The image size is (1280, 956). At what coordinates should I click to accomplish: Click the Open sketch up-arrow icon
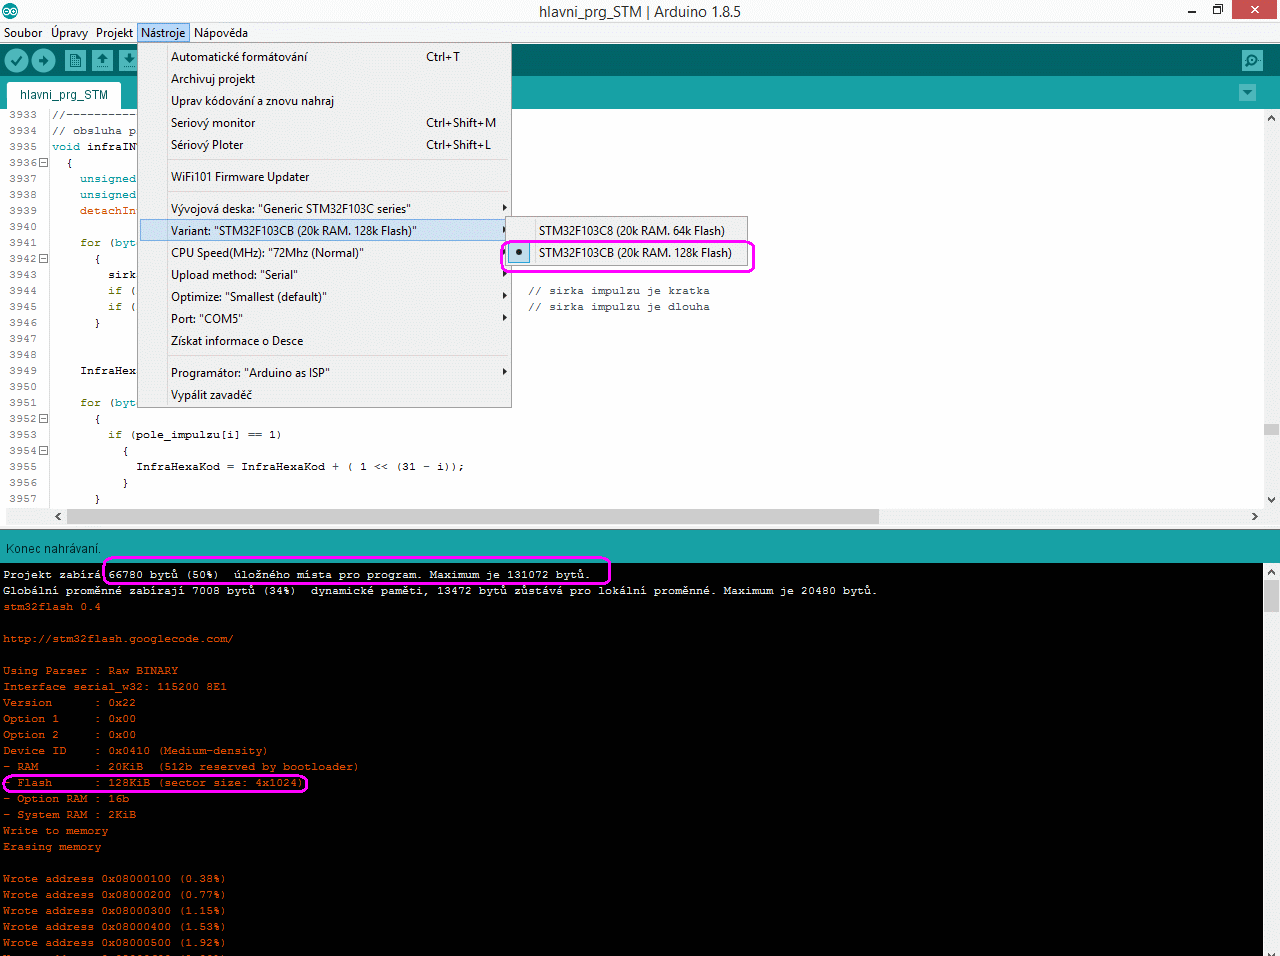tap(102, 61)
